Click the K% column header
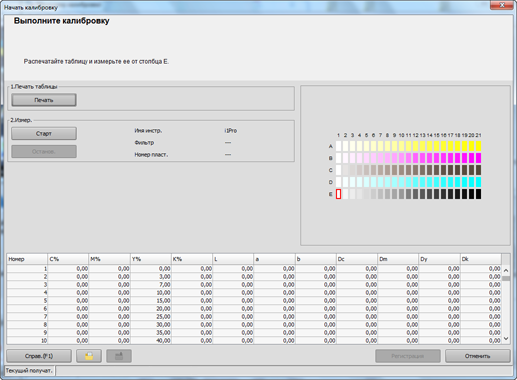 click(192, 259)
